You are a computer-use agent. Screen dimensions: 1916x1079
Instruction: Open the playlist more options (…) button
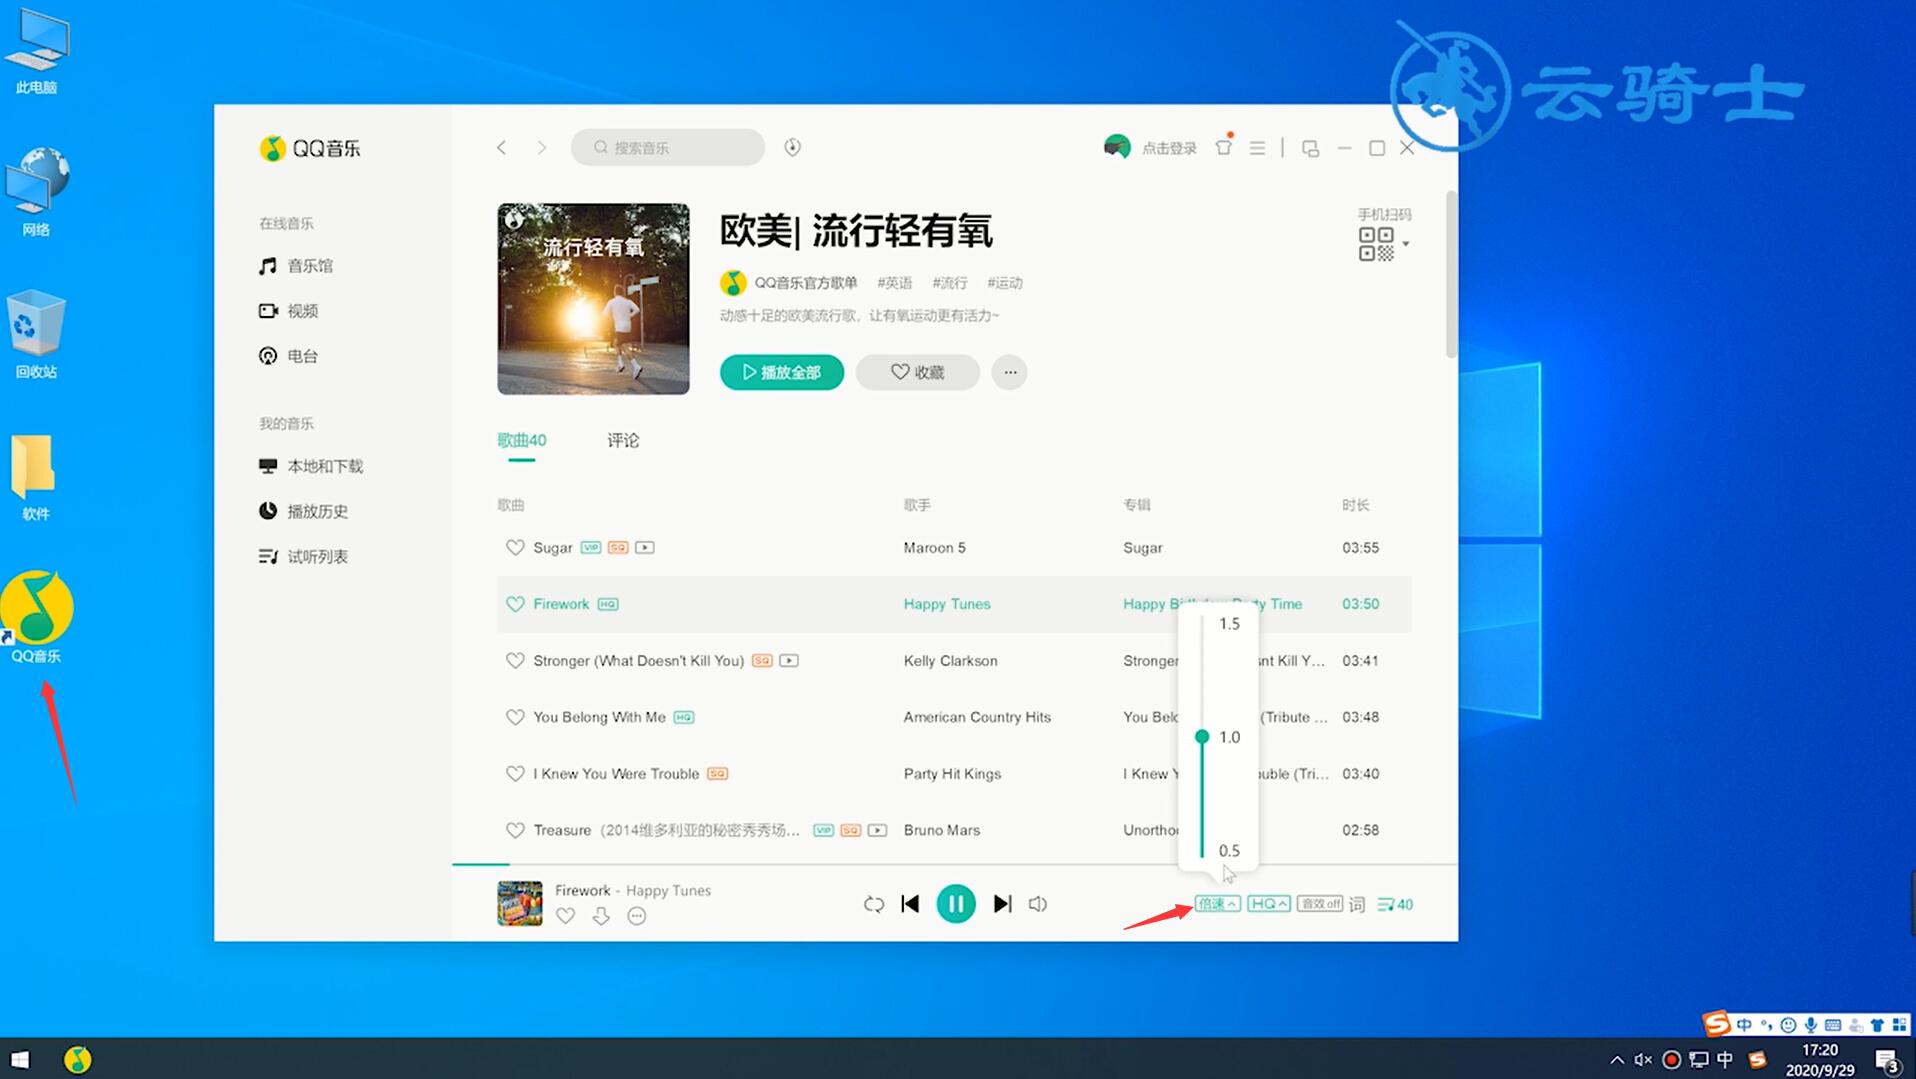[1010, 372]
